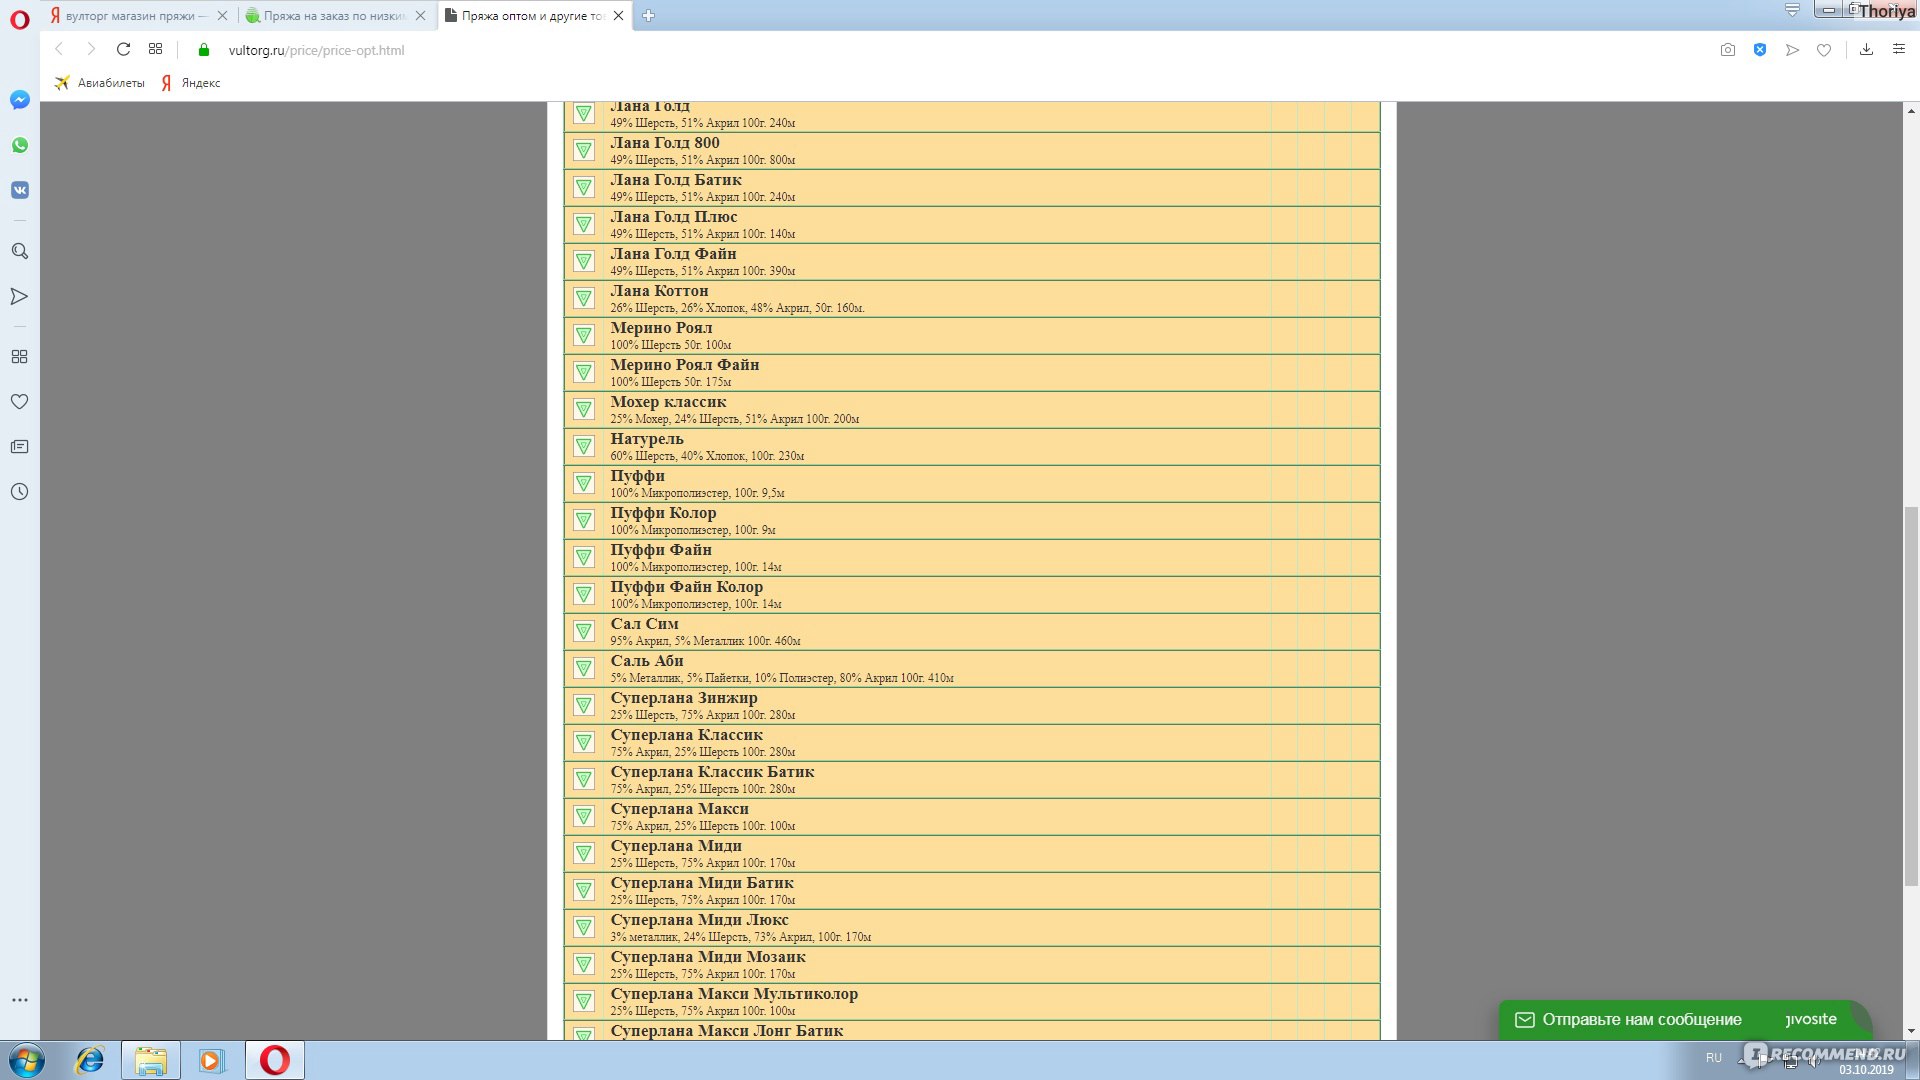Open Speed Dial from the sidebar

tap(19, 357)
